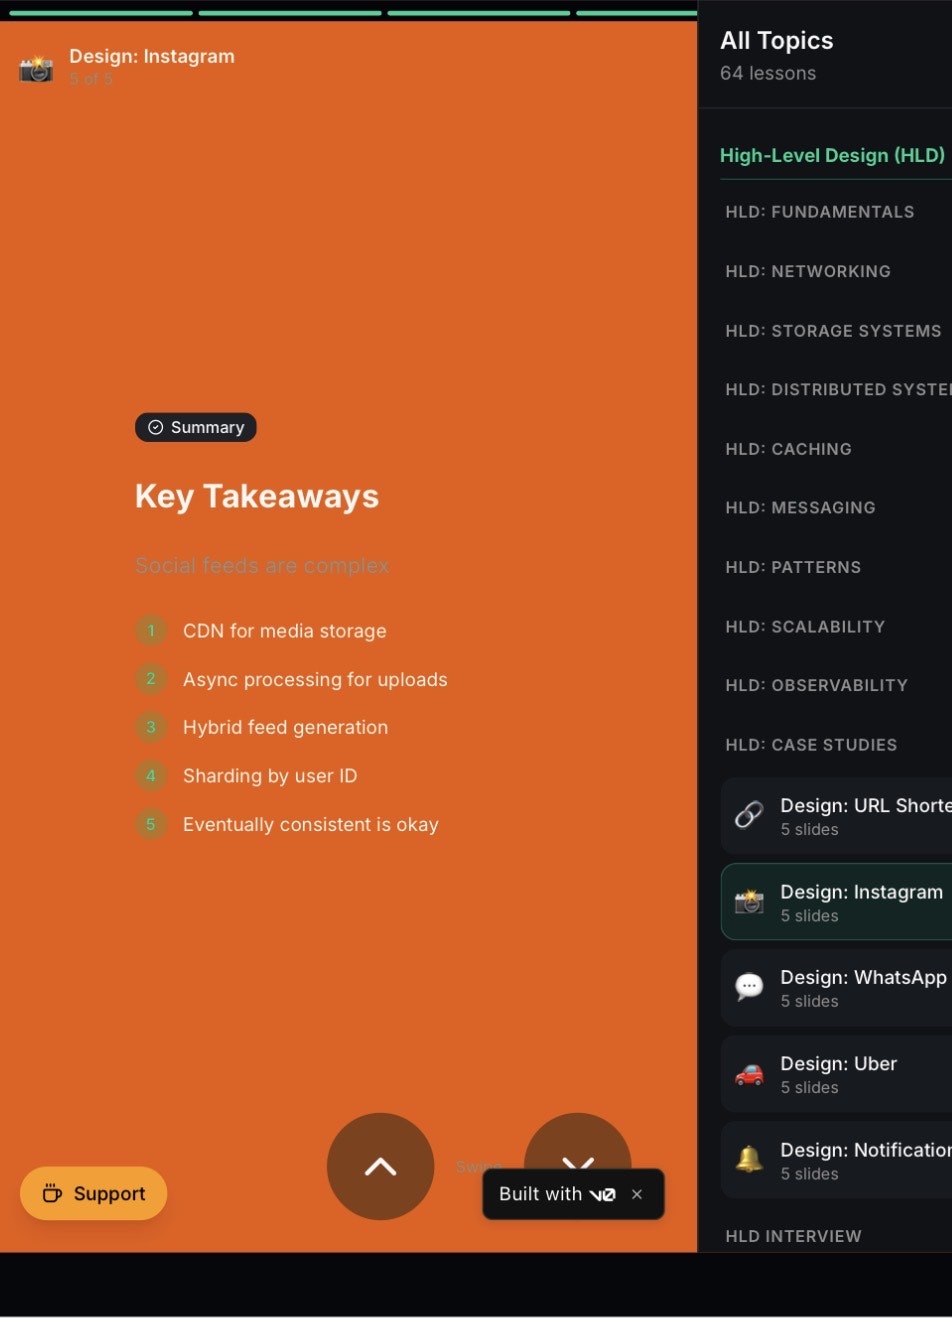Viewport: 952px width, 1322px height.
Task: Click the camera icon beside Design: Instagram header
Action: coord(36,68)
